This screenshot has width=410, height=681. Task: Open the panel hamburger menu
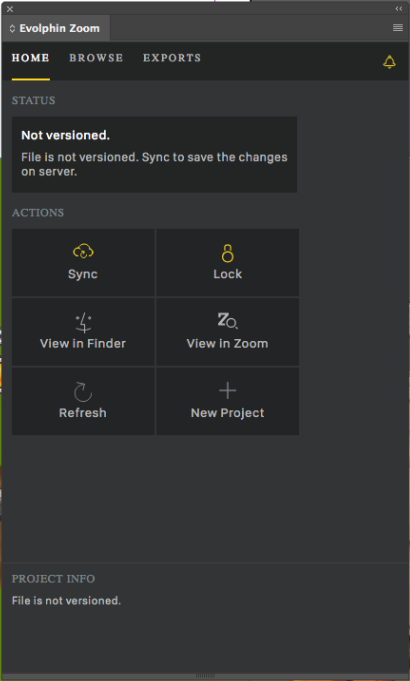point(397,28)
